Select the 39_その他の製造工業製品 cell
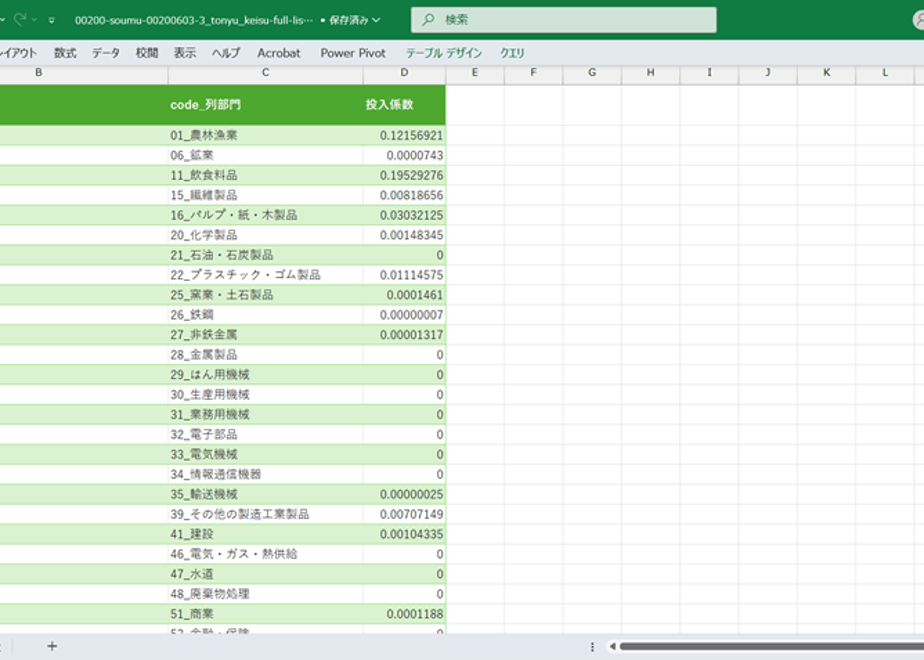The height and width of the screenshot is (660, 924). point(265,514)
